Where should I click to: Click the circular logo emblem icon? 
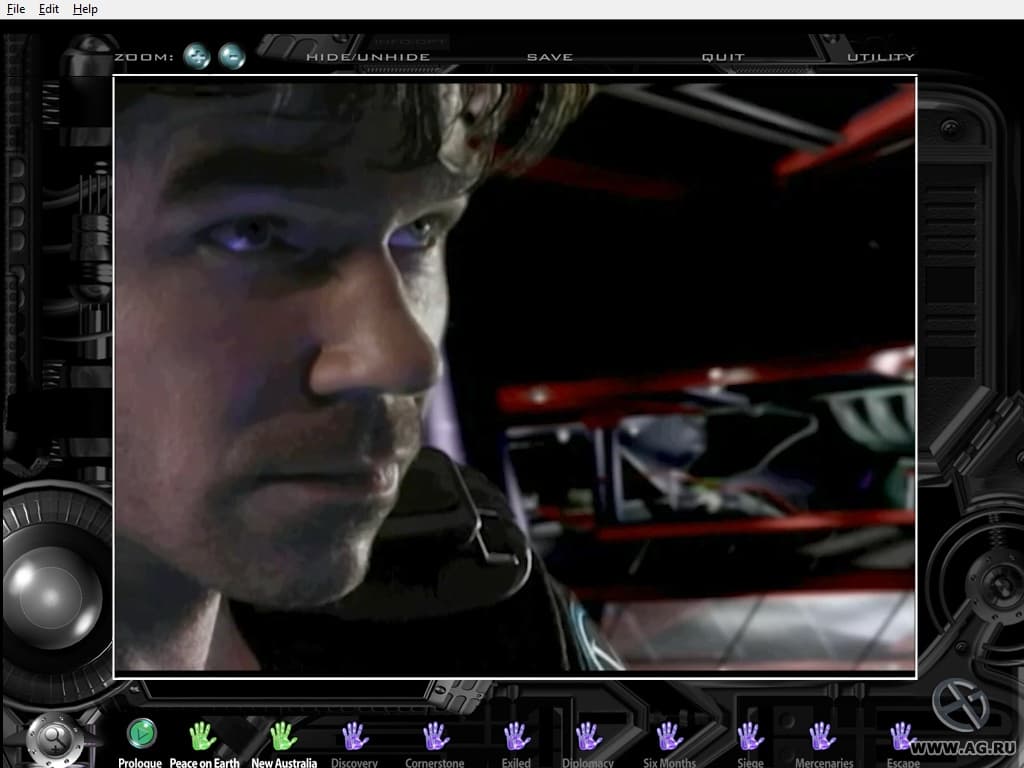pos(960,704)
